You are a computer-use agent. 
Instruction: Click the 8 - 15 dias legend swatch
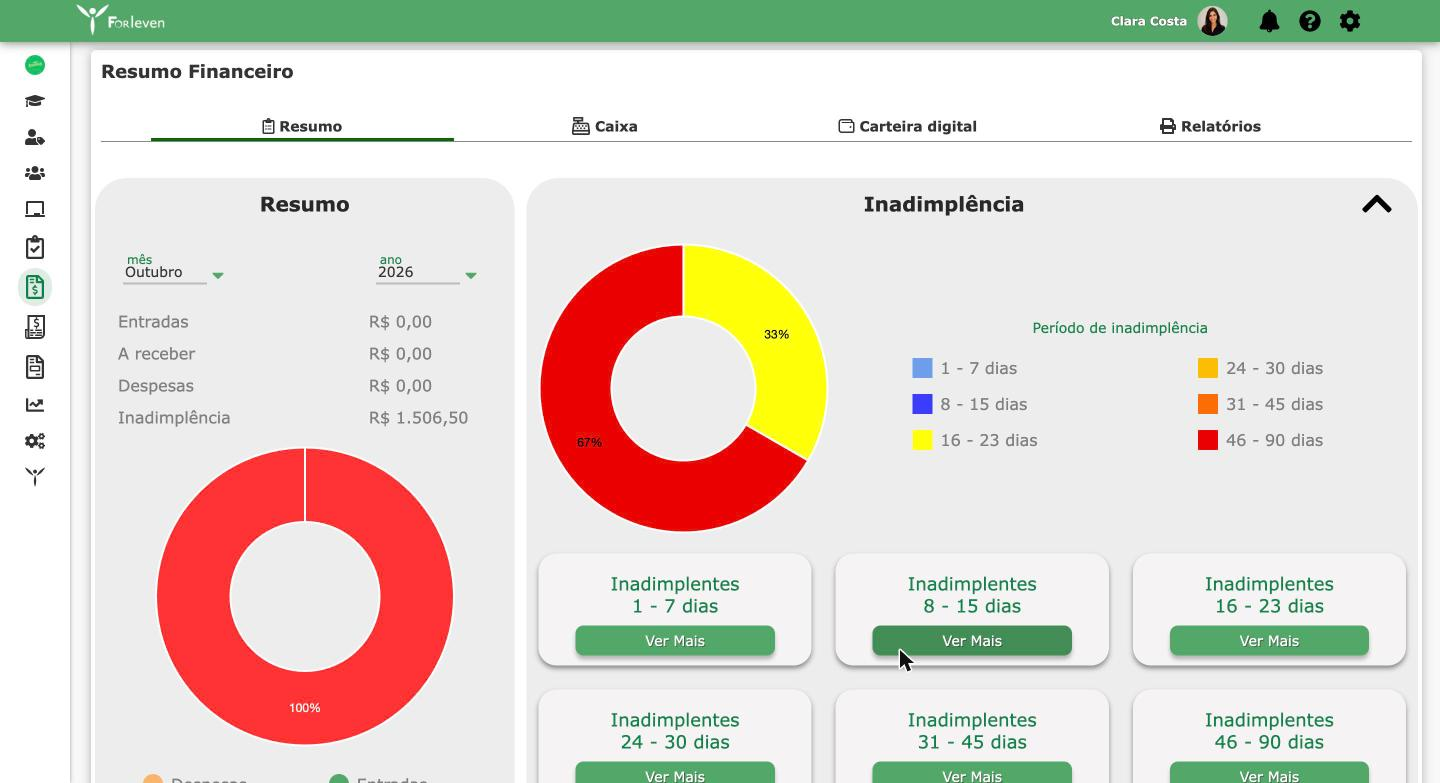click(922, 404)
